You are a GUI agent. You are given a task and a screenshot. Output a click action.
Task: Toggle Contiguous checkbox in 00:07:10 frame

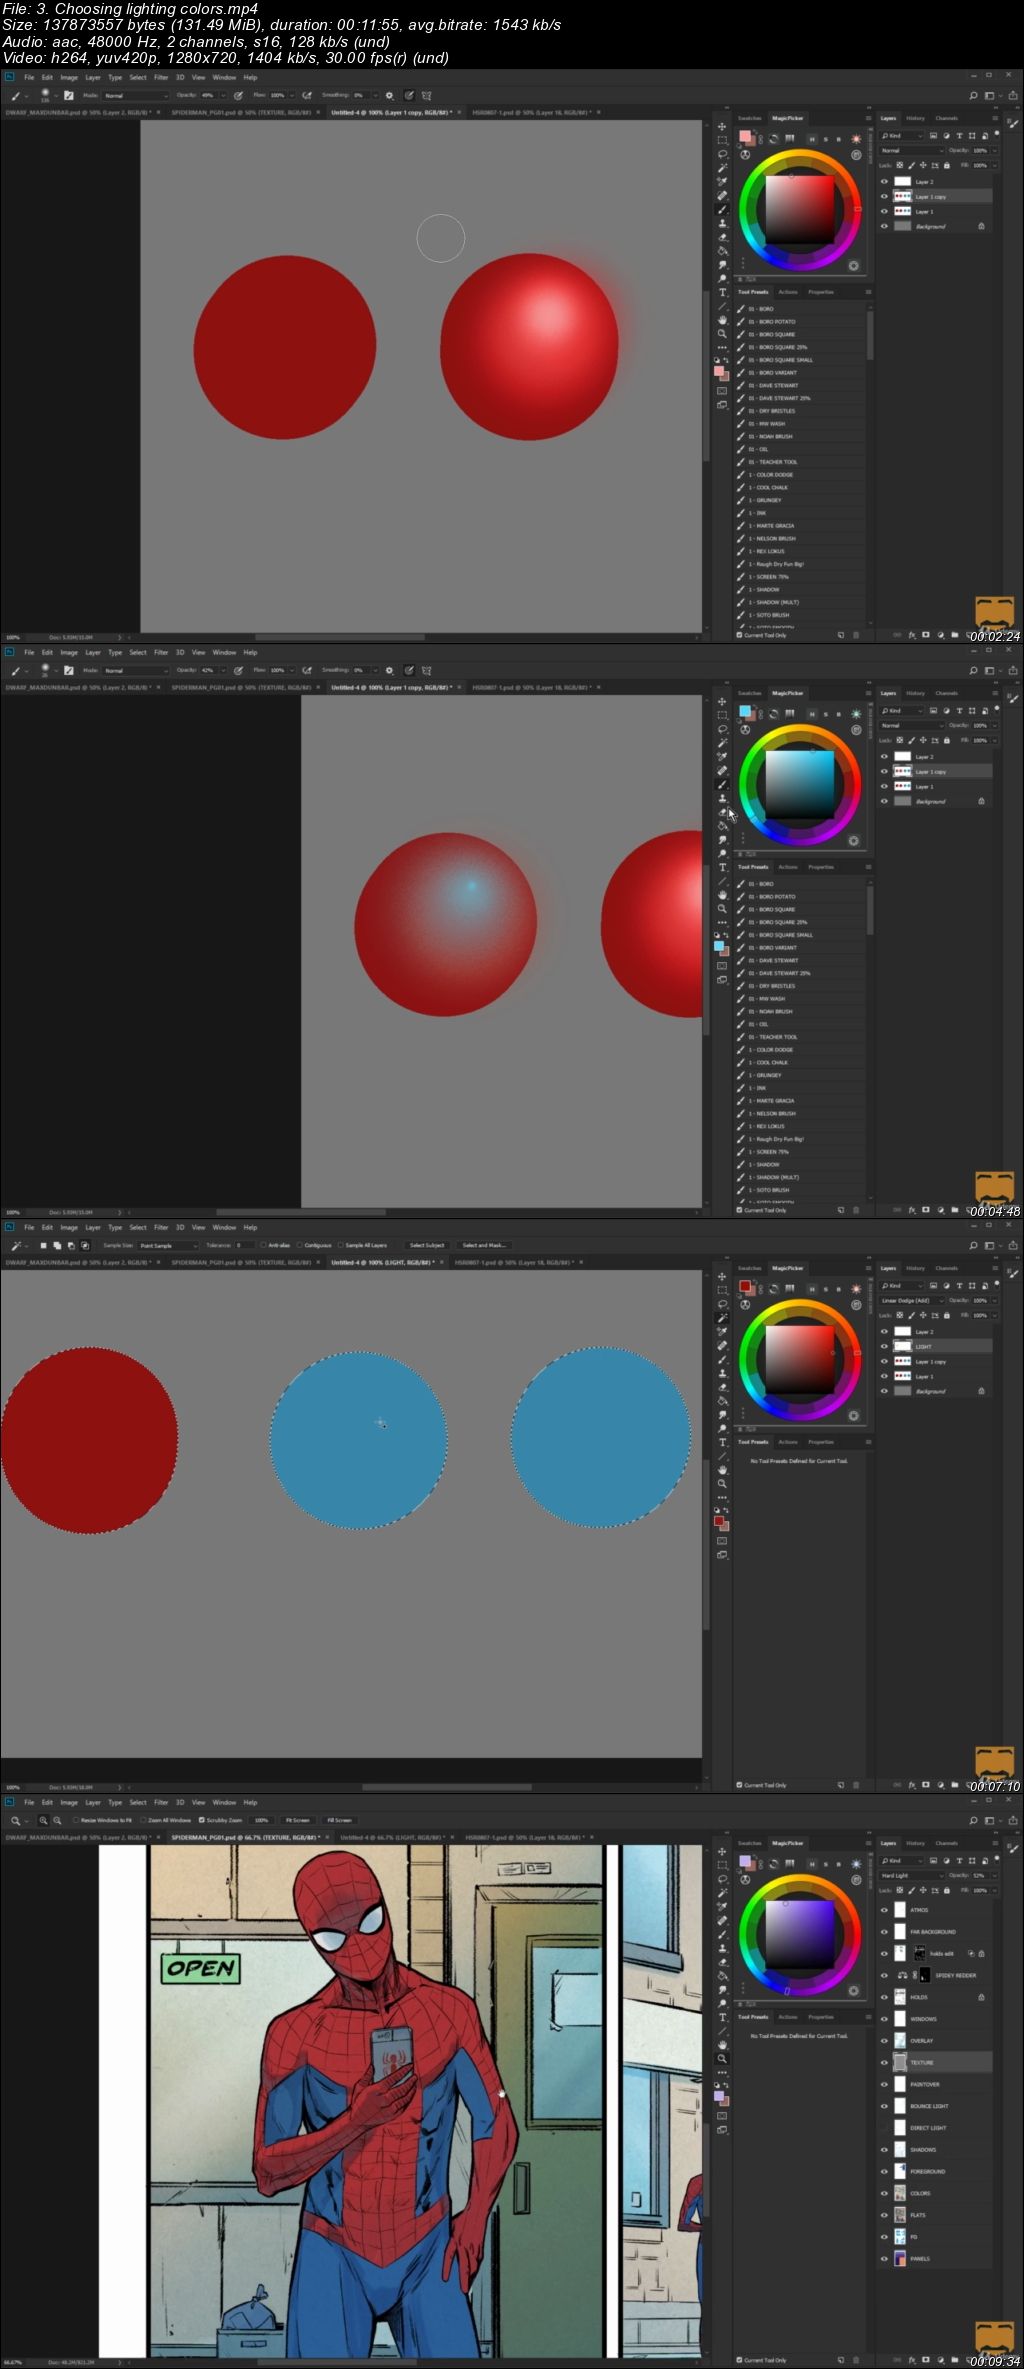[x=300, y=1245]
